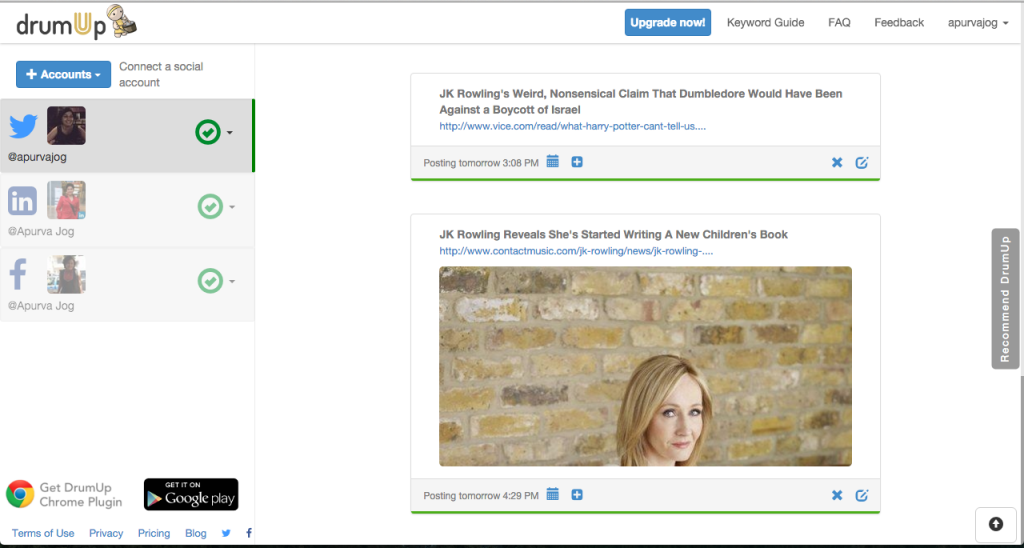
Task: Open Get DrumUp Chrome Plugin link
Action: pos(80,494)
